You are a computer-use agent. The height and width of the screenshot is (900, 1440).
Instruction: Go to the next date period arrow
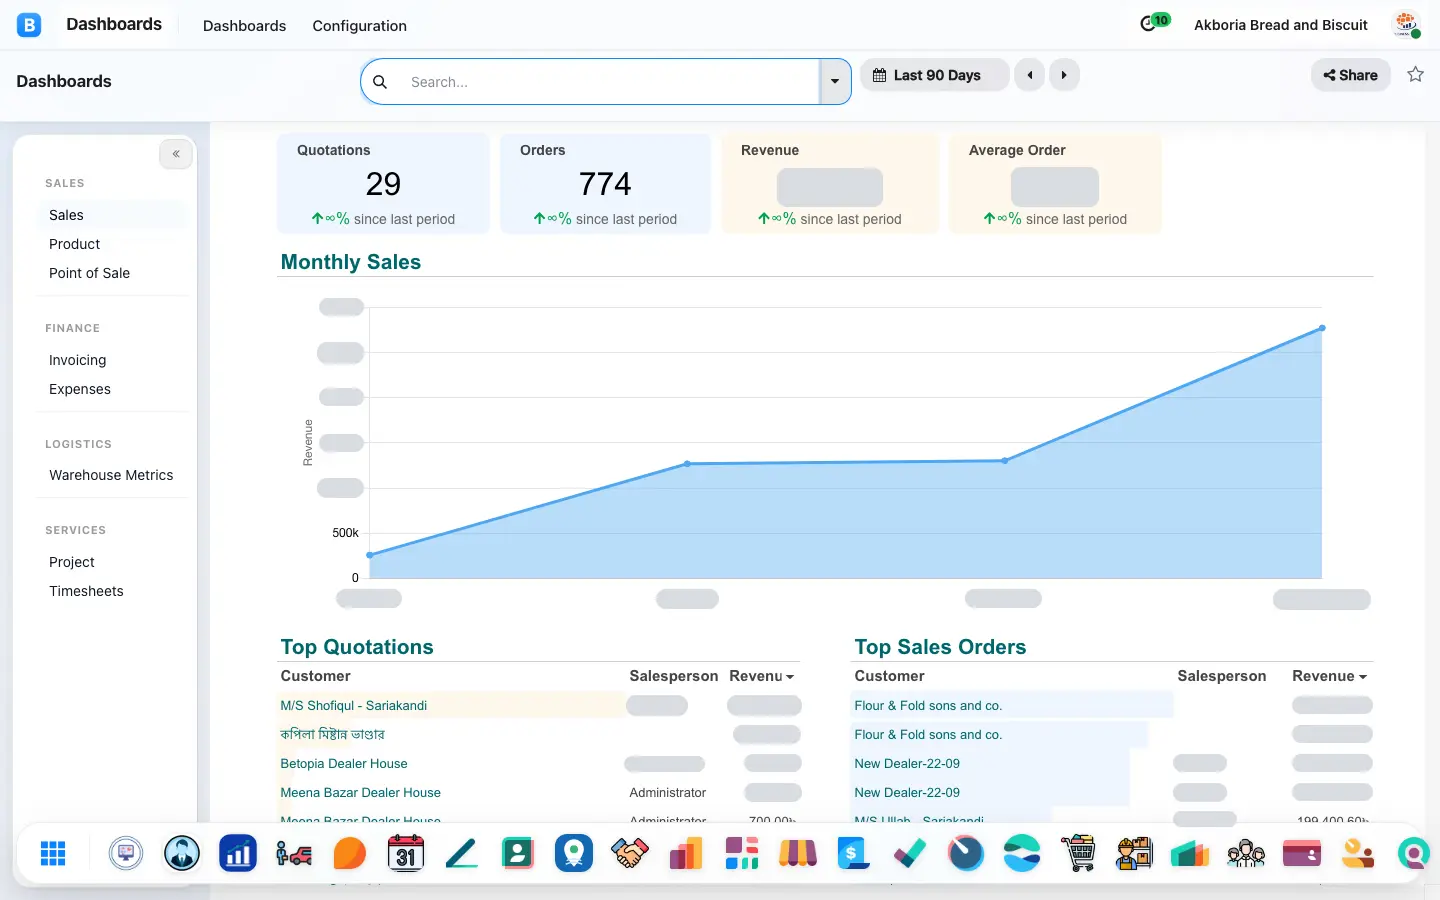coord(1064,75)
